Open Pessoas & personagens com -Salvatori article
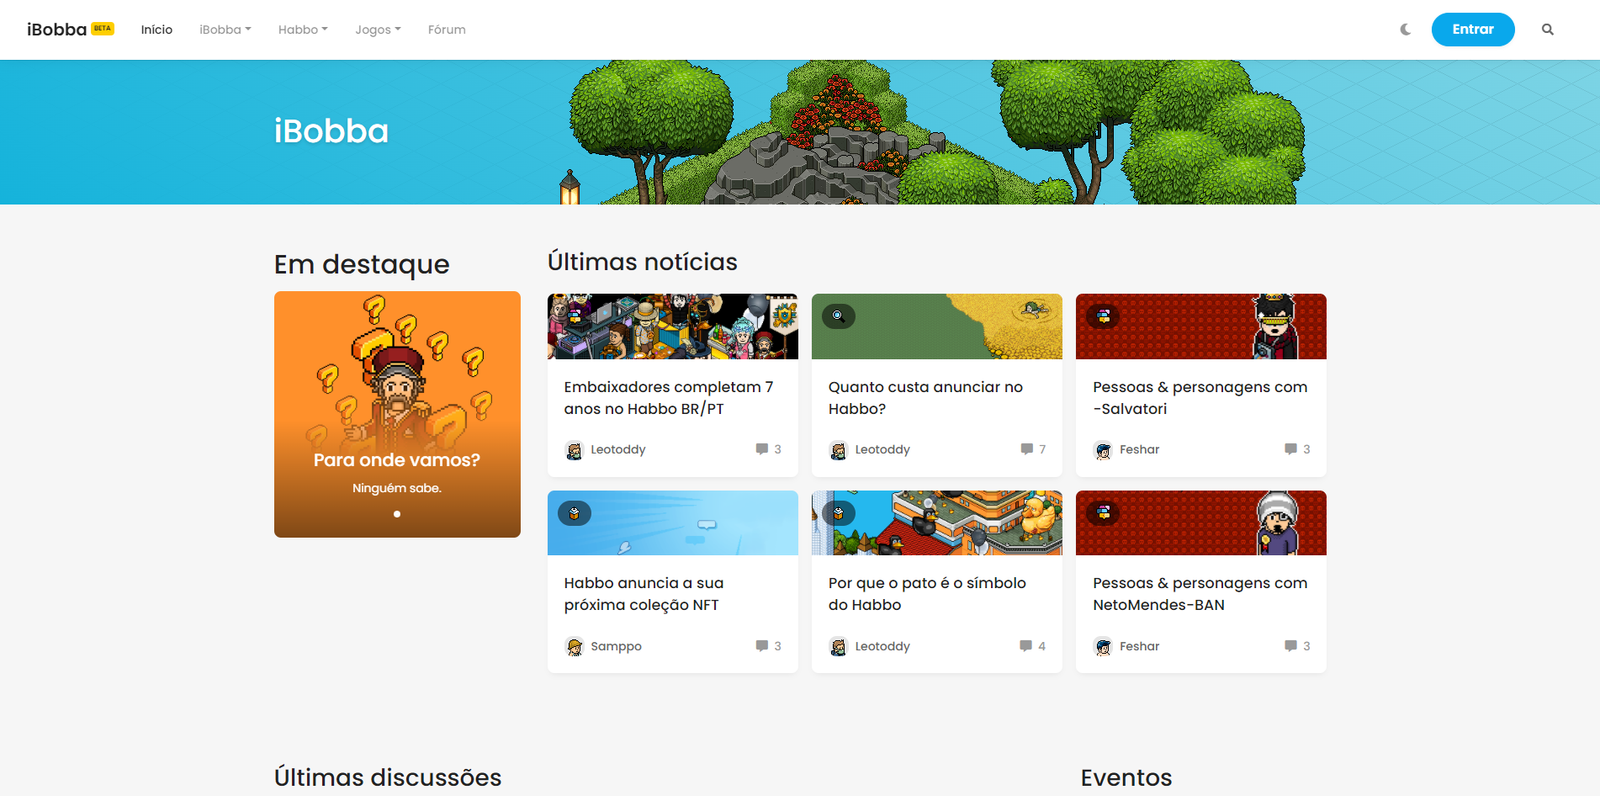This screenshot has height=796, width=1600. [1200, 398]
